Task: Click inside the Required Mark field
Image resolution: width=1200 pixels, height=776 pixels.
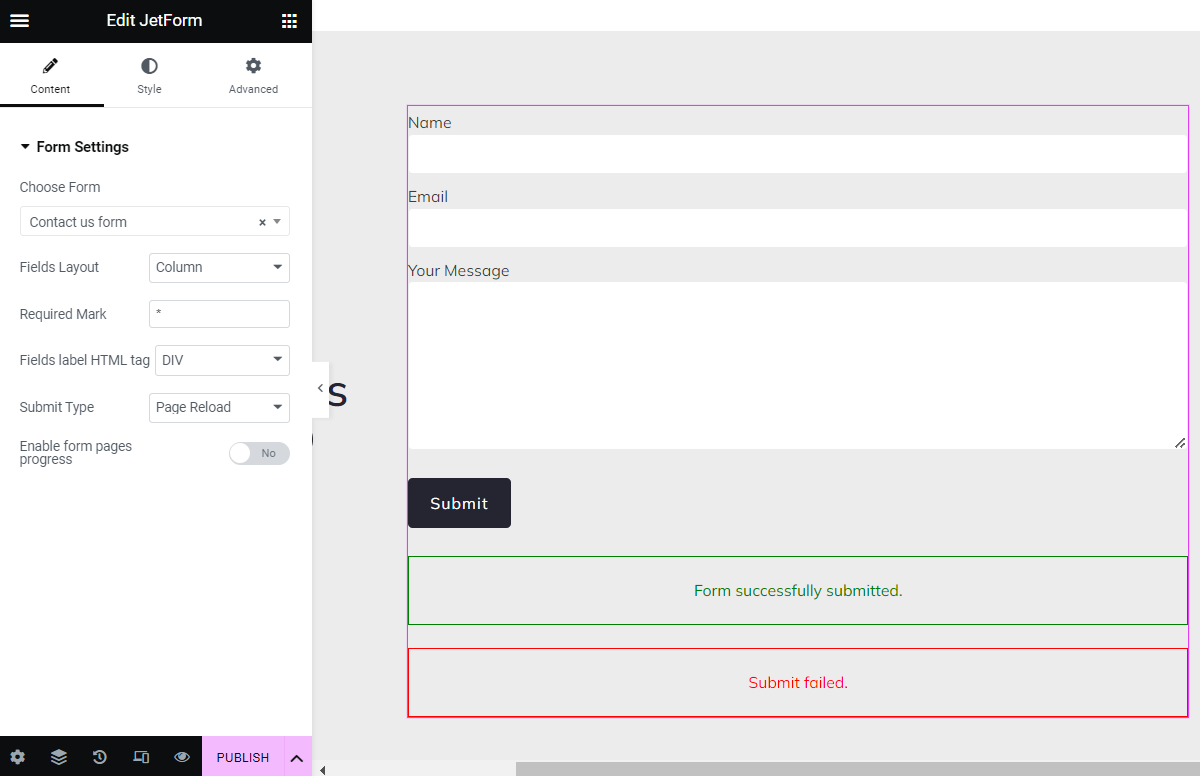Action: coord(218,313)
